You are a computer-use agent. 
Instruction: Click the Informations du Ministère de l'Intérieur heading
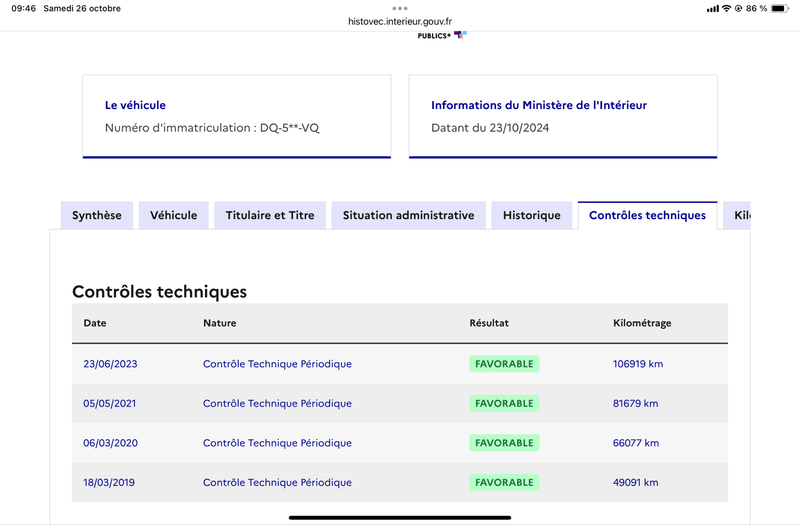(x=539, y=105)
